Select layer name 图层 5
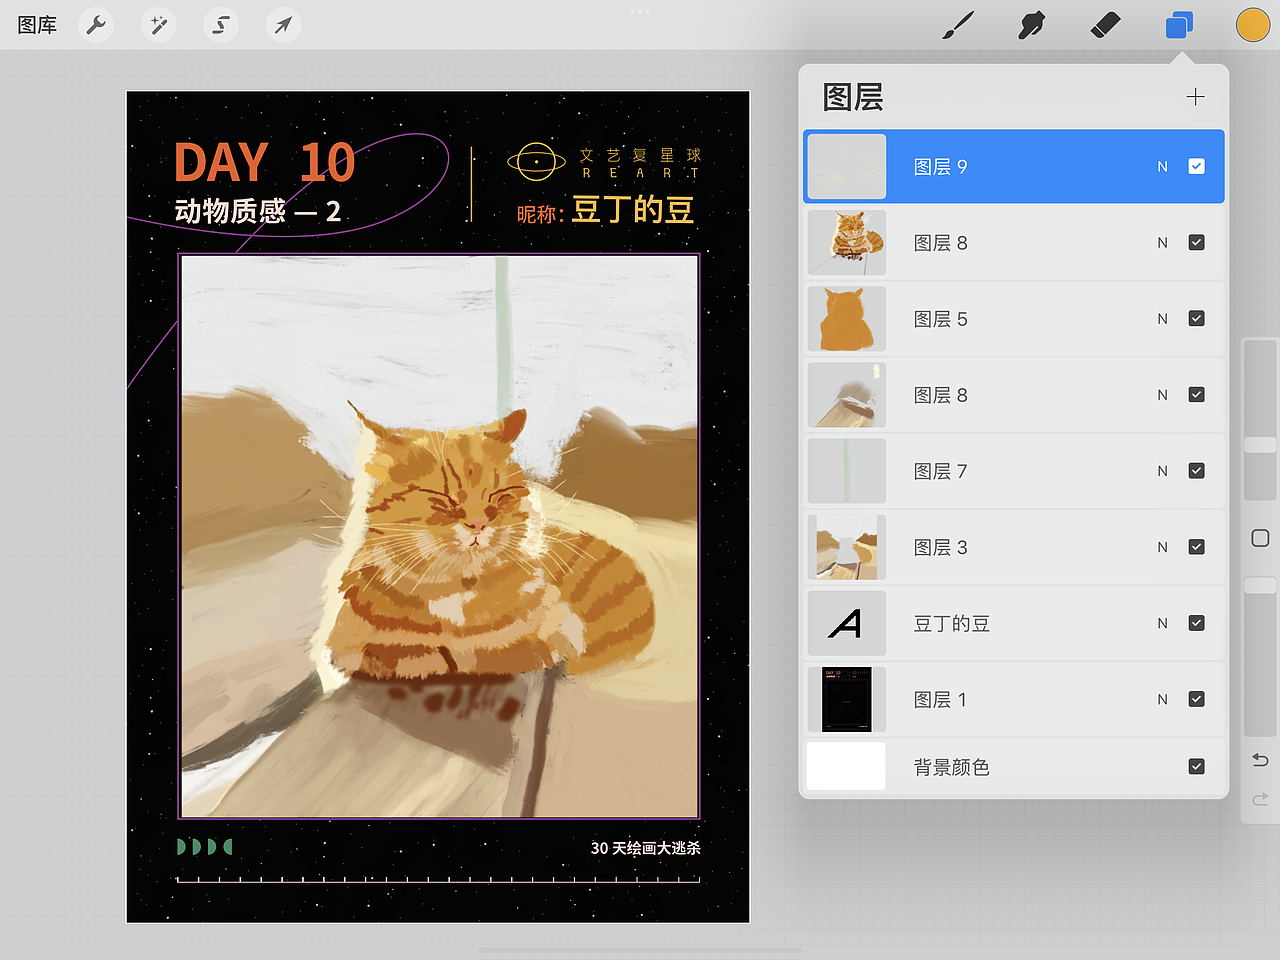1280x960 pixels. coord(940,319)
